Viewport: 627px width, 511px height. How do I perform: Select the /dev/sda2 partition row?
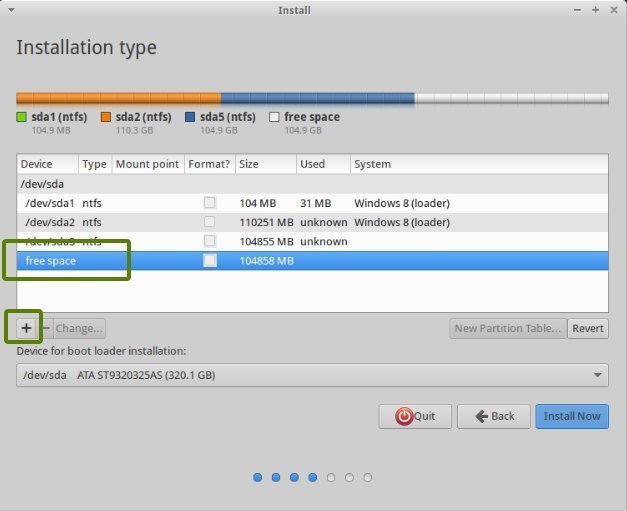pos(312,222)
